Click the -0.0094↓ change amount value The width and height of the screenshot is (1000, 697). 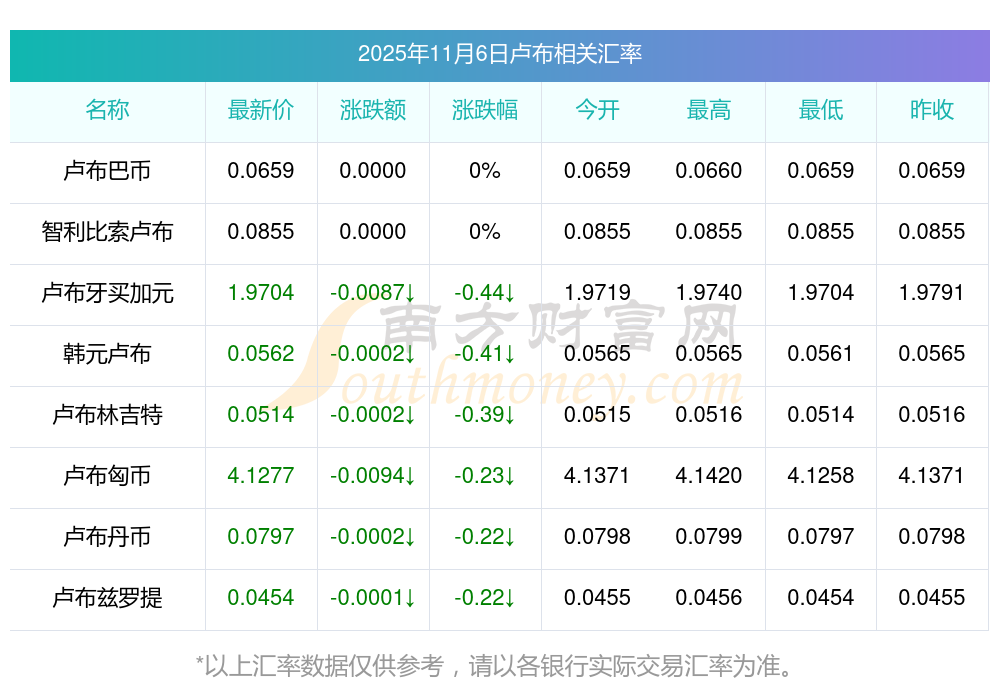point(373,476)
